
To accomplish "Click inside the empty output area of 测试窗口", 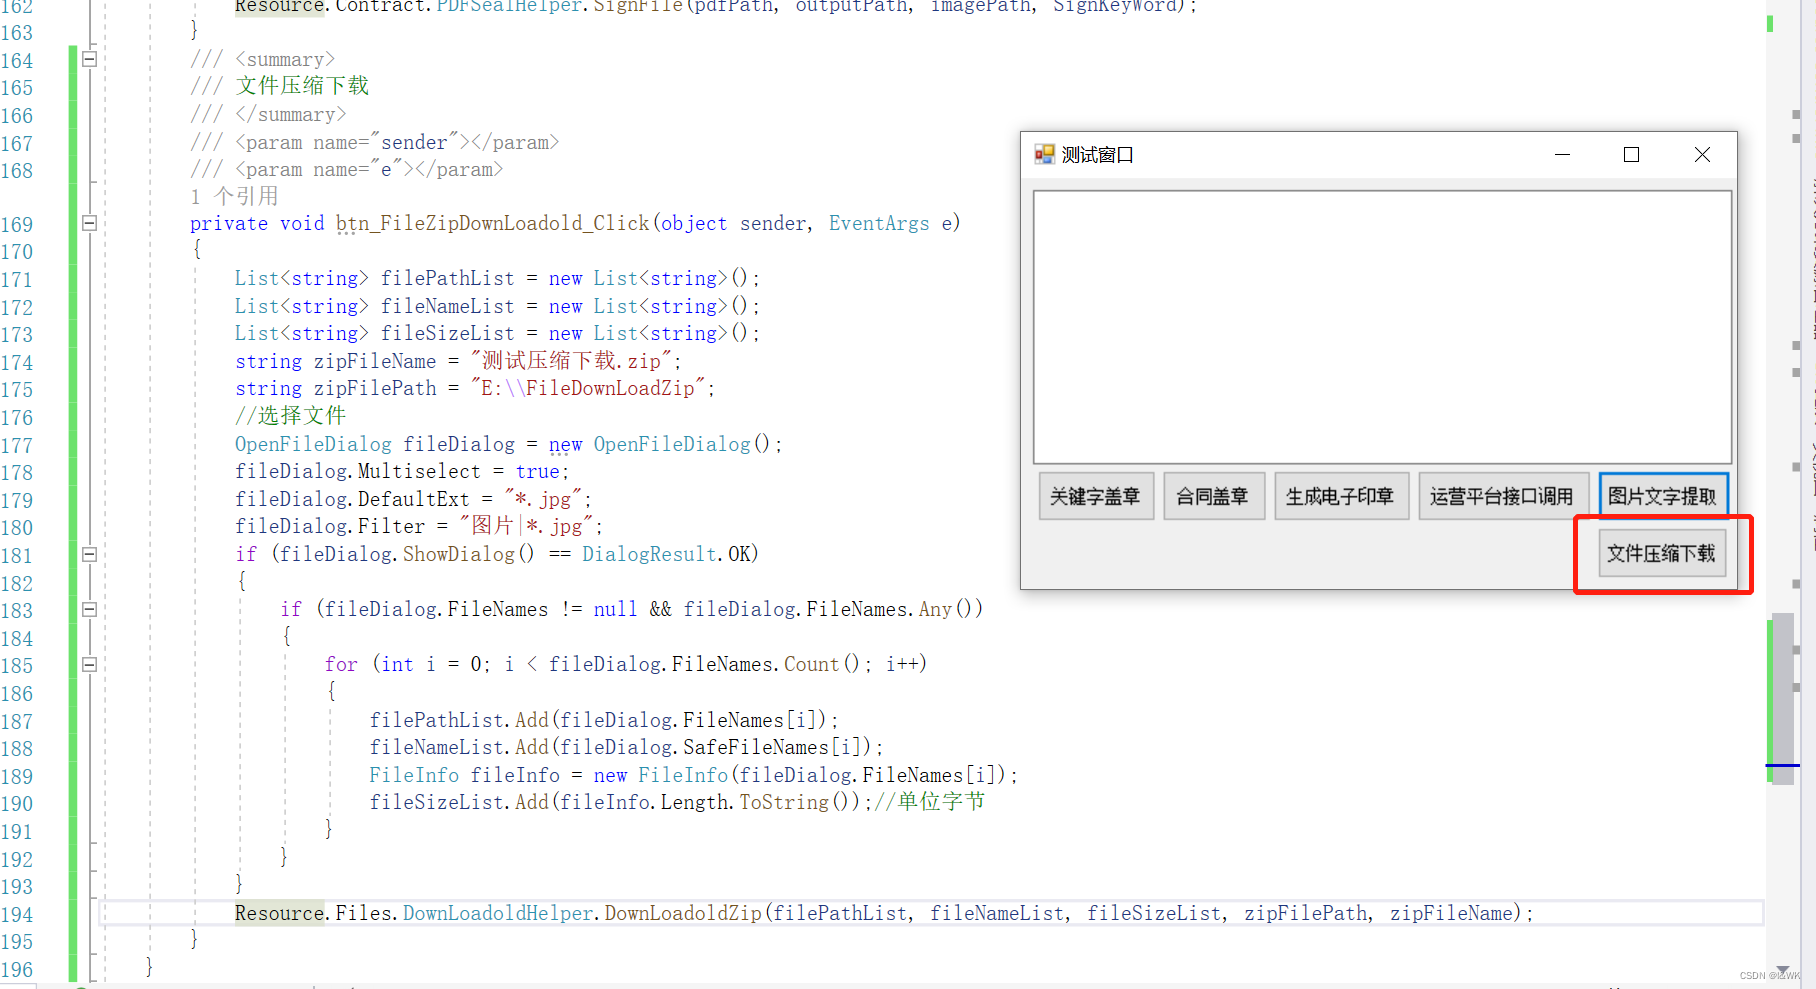I will pyautogui.click(x=1380, y=325).
